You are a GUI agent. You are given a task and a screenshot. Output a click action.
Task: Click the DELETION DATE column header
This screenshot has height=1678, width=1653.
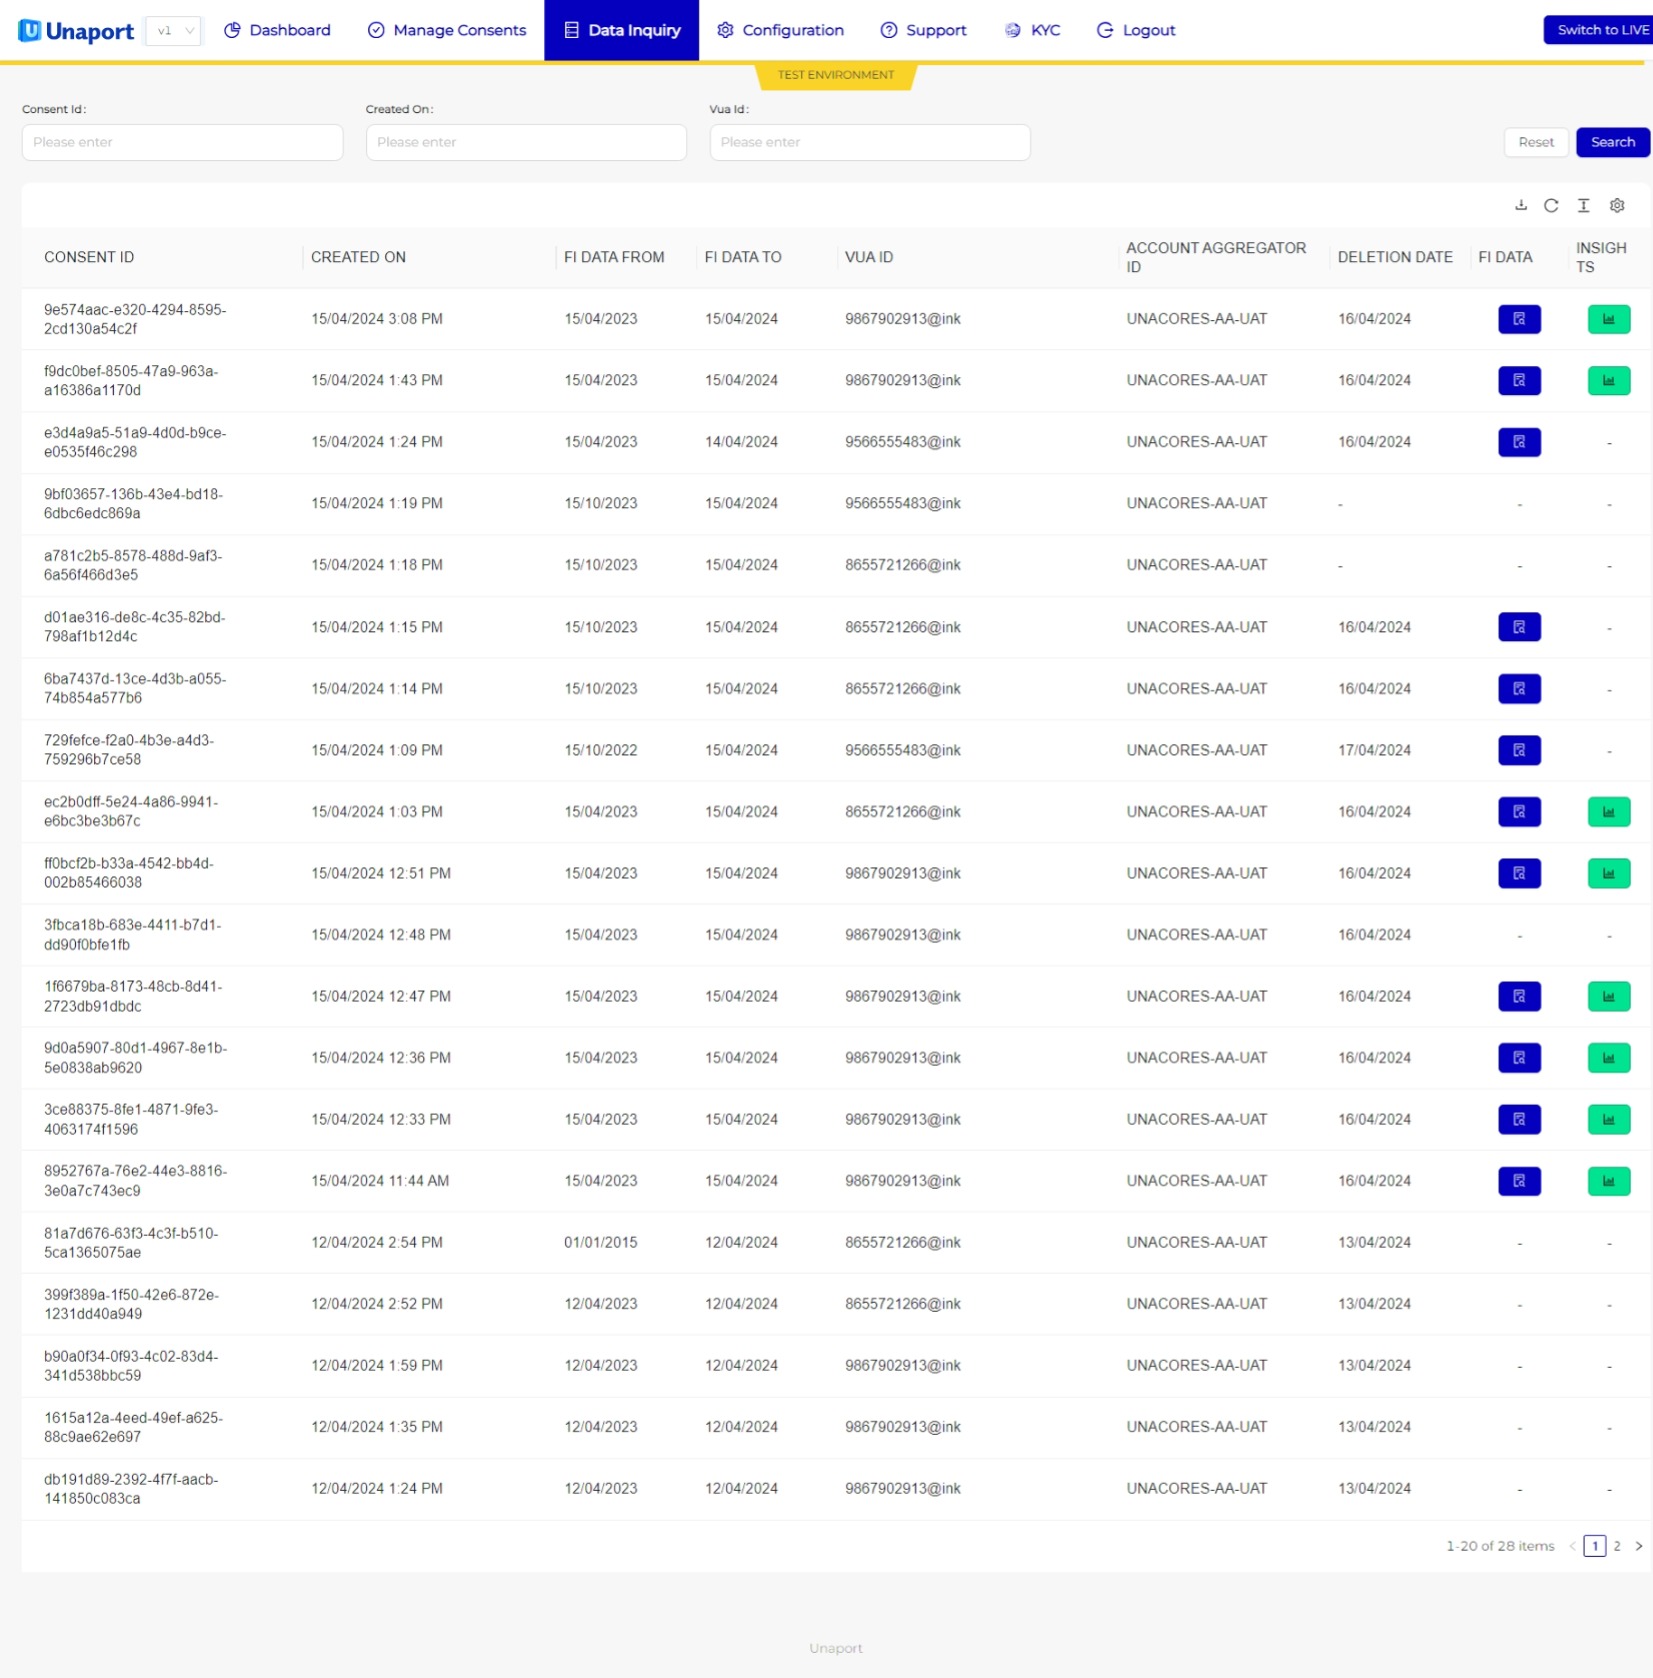pyautogui.click(x=1394, y=257)
